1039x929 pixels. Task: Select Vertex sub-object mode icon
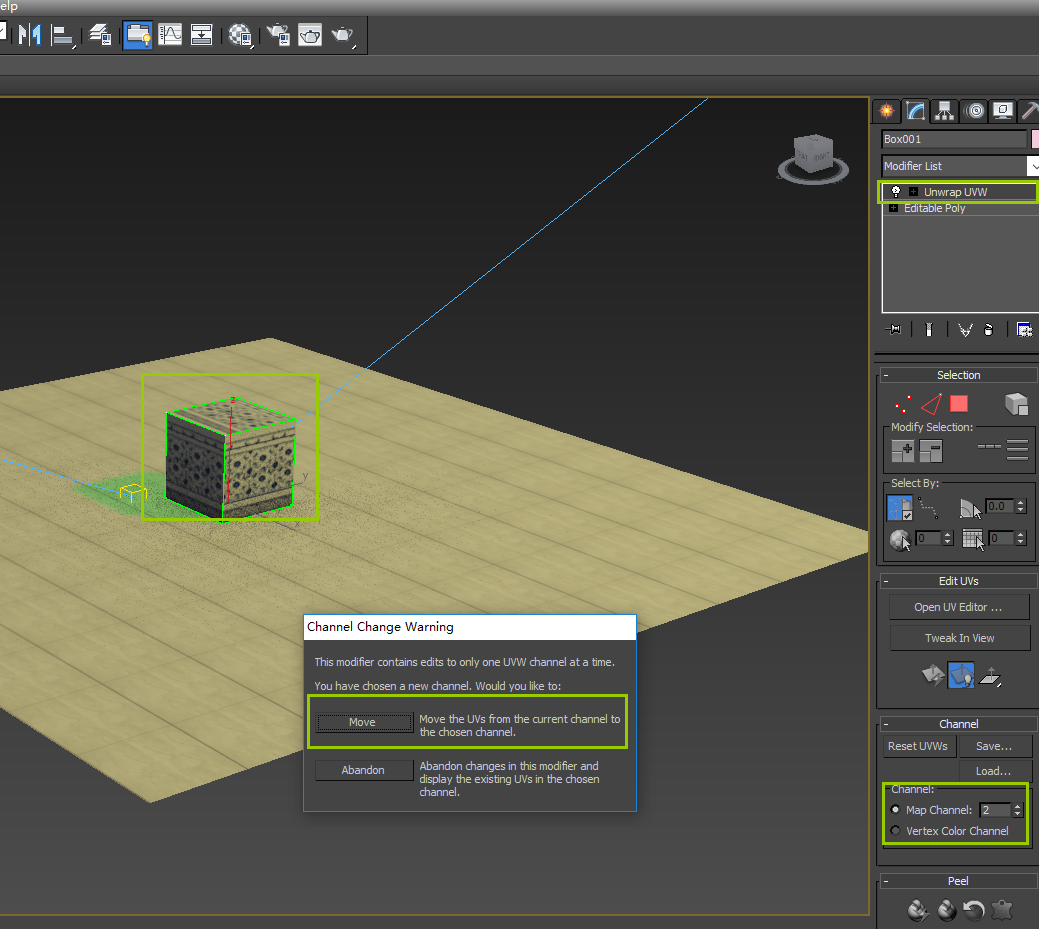(903, 404)
